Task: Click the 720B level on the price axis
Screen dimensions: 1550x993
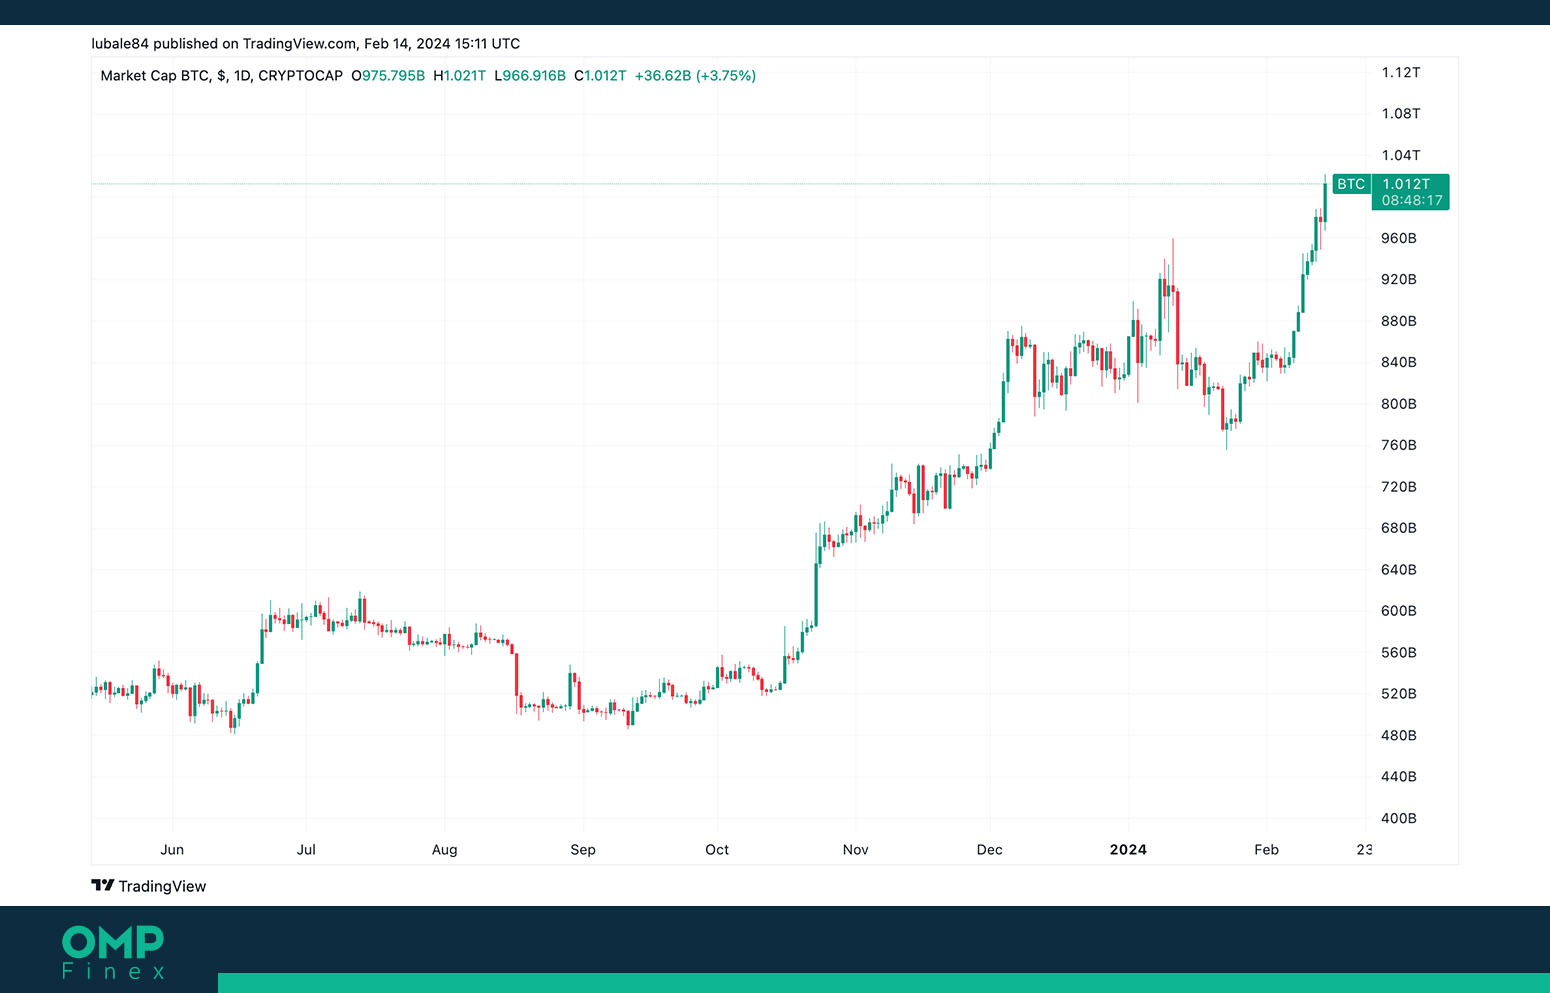Action: (1399, 487)
